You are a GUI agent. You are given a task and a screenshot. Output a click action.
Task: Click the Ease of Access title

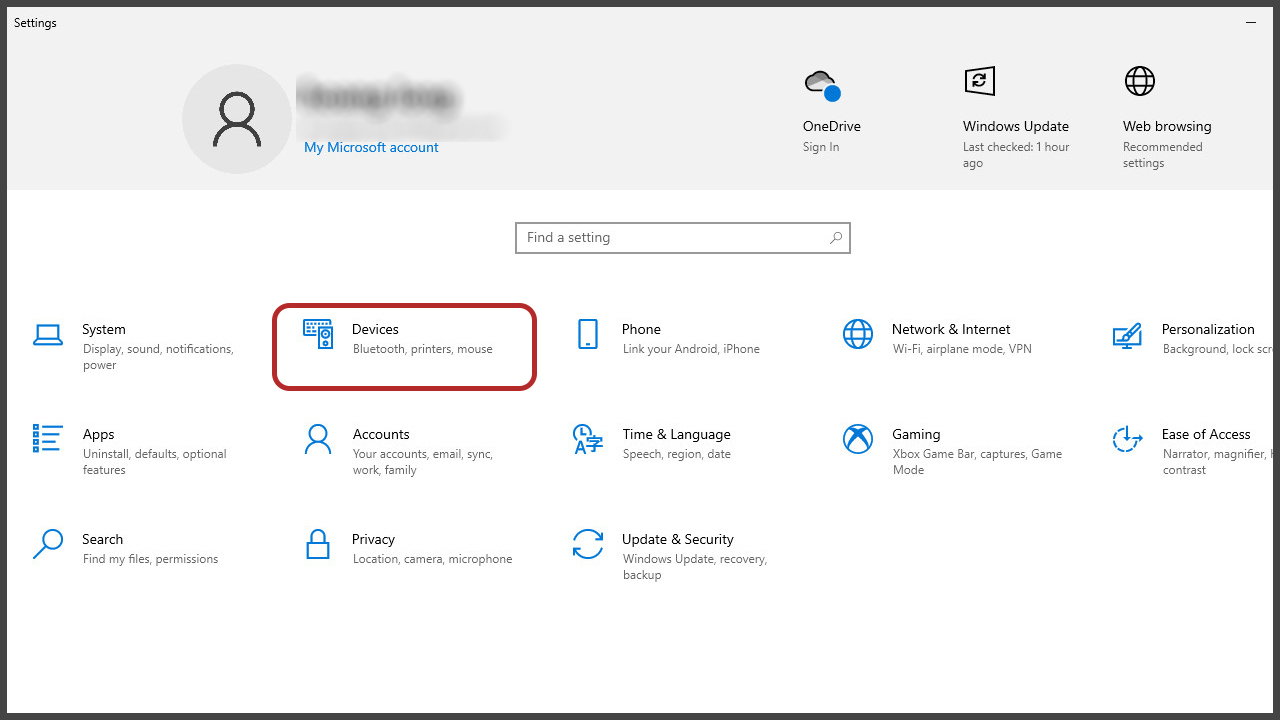[1206, 434]
